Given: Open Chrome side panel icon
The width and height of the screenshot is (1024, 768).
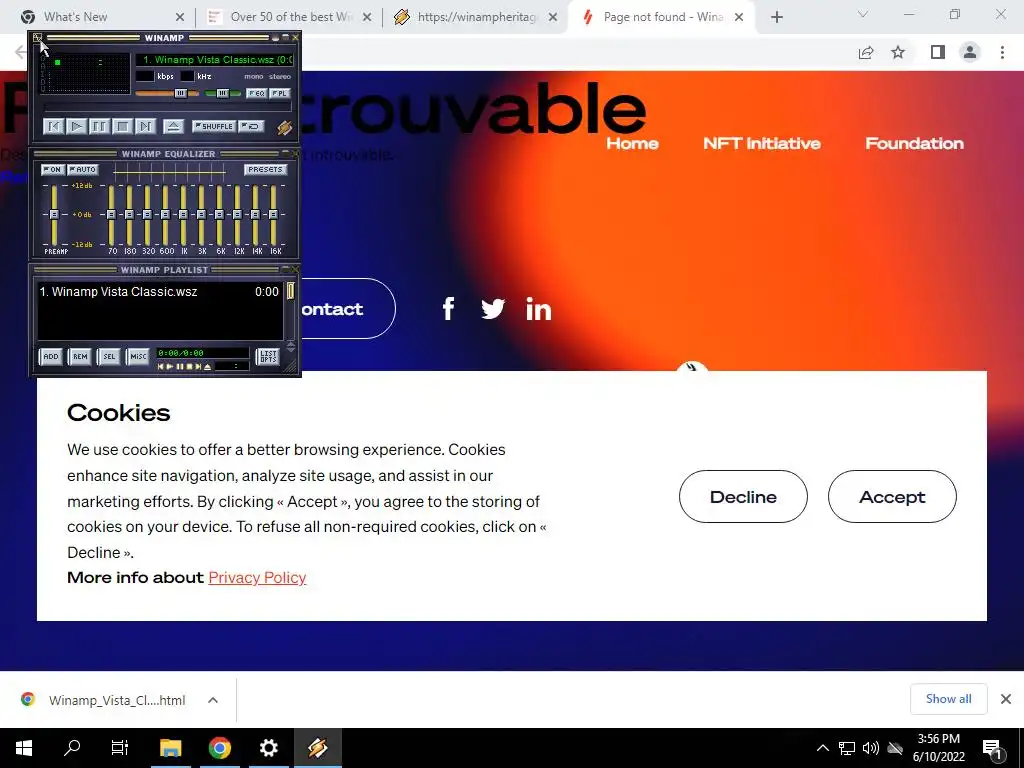Looking at the screenshot, I should (938, 52).
